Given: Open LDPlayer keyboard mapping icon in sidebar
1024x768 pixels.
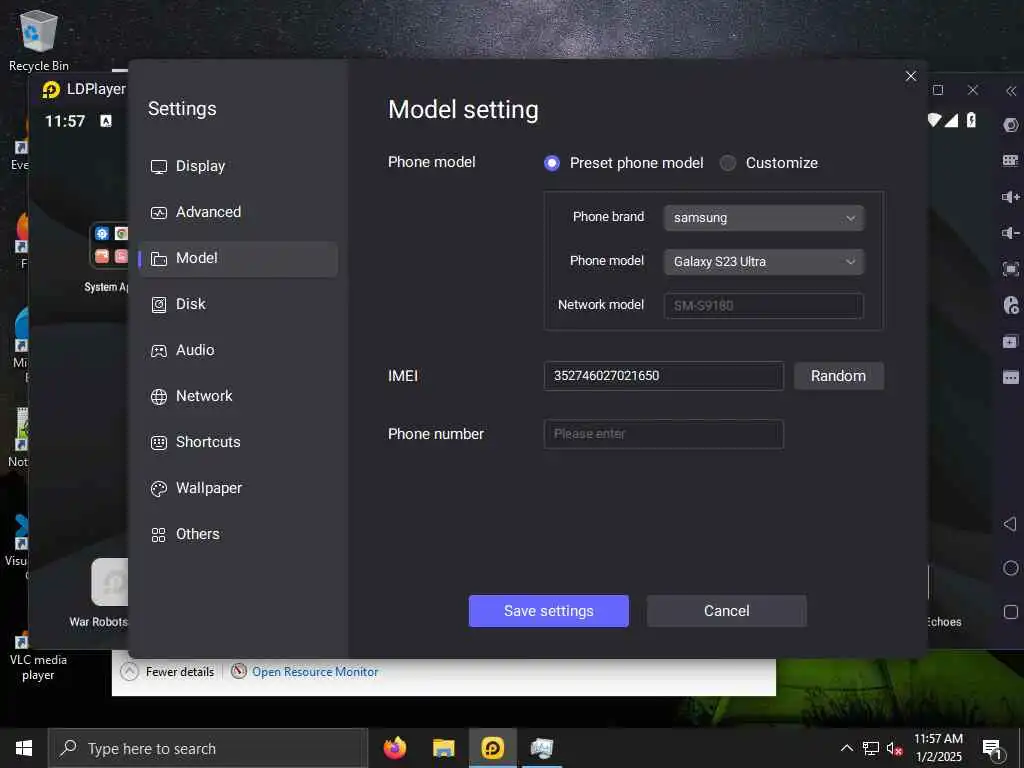Looking at the screenshot, I should (x=1010, y=161).
